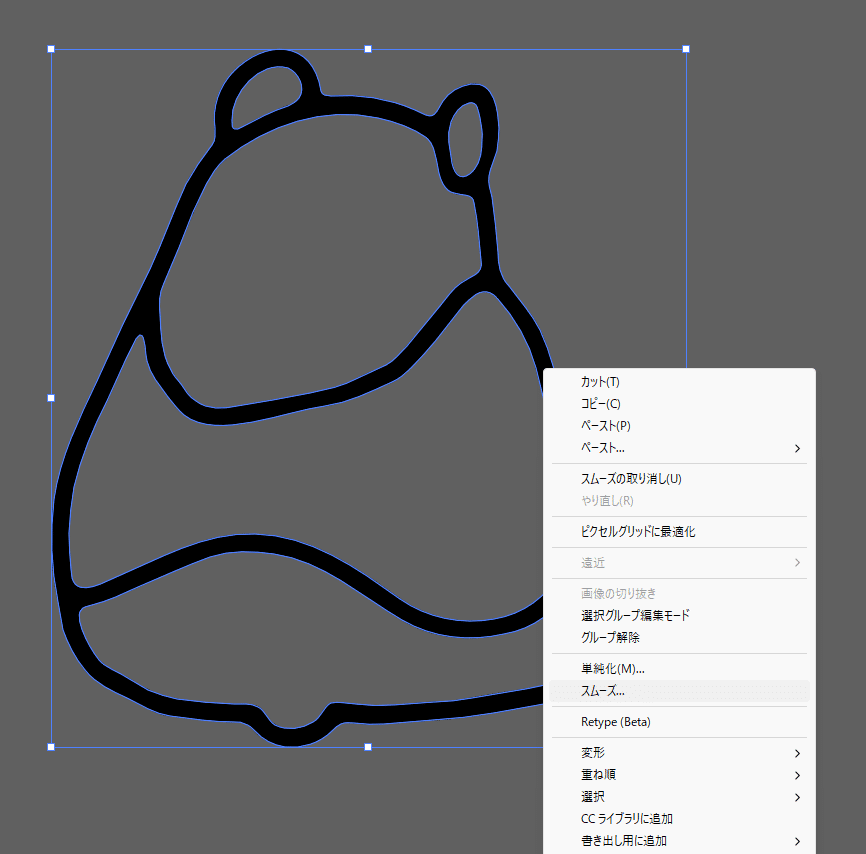Viewport: 866px width, 854px height.
Task: Click the top-left bounding box handle
Action: (x=51, y=49)
